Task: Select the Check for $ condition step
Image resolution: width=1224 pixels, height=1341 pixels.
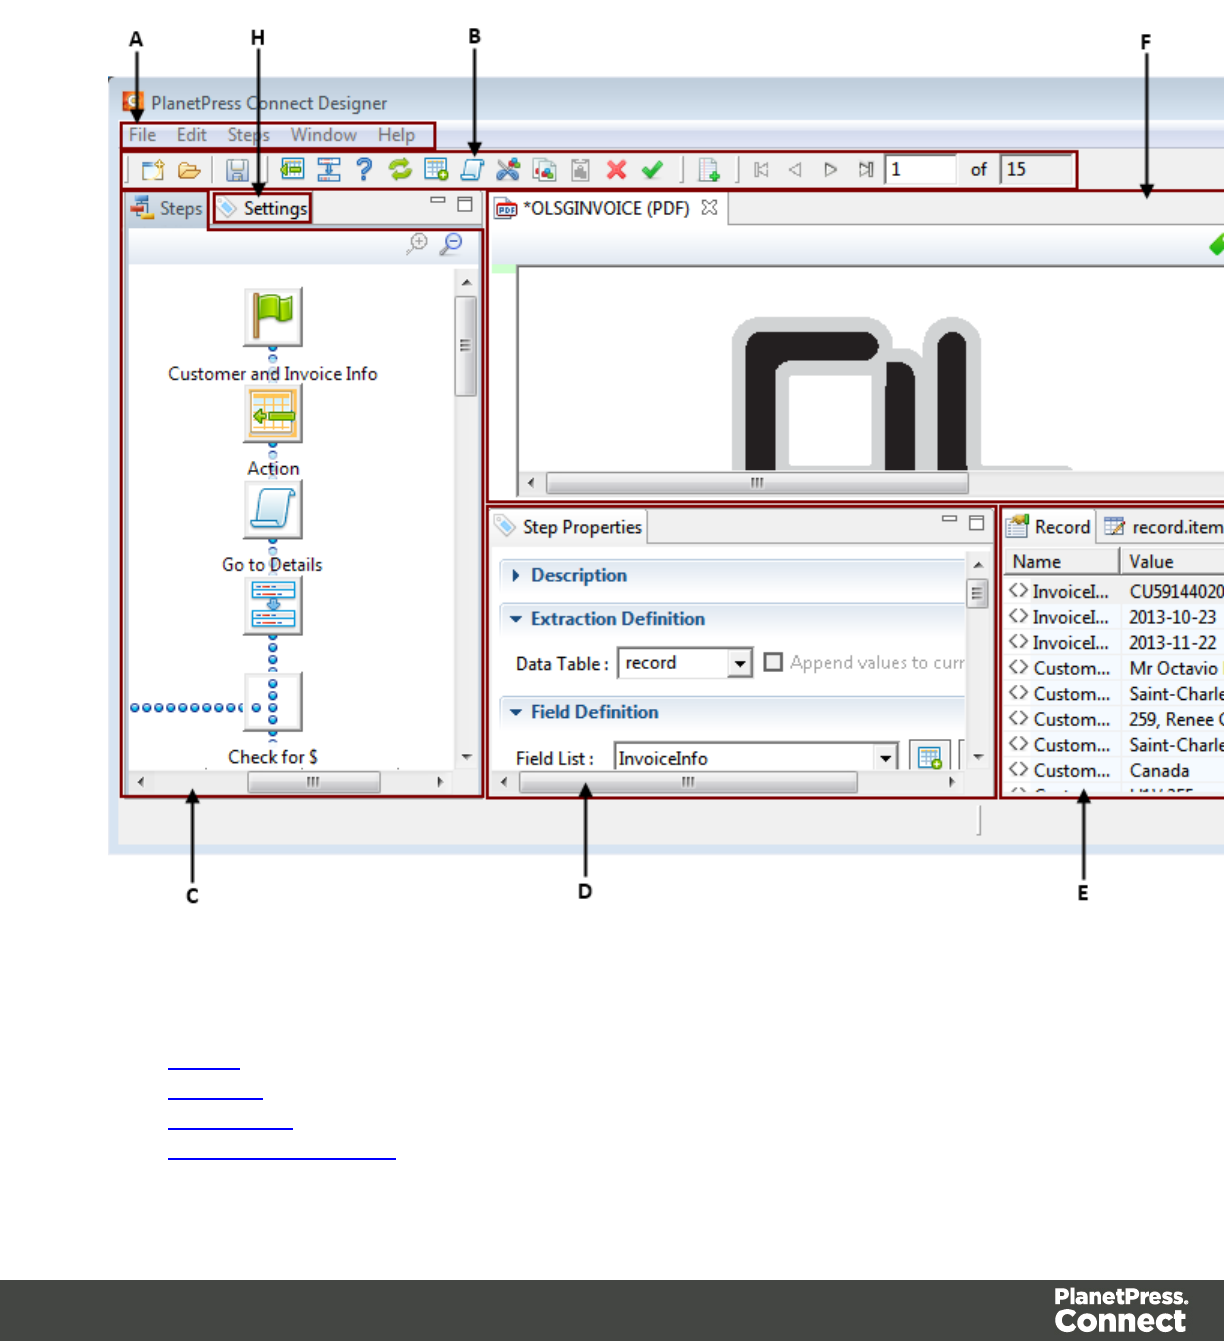Action: [273, 702]
